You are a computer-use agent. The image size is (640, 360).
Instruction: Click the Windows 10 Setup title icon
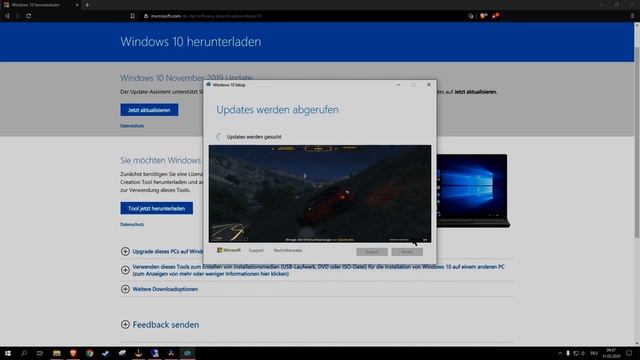click(x=209, y=84)
